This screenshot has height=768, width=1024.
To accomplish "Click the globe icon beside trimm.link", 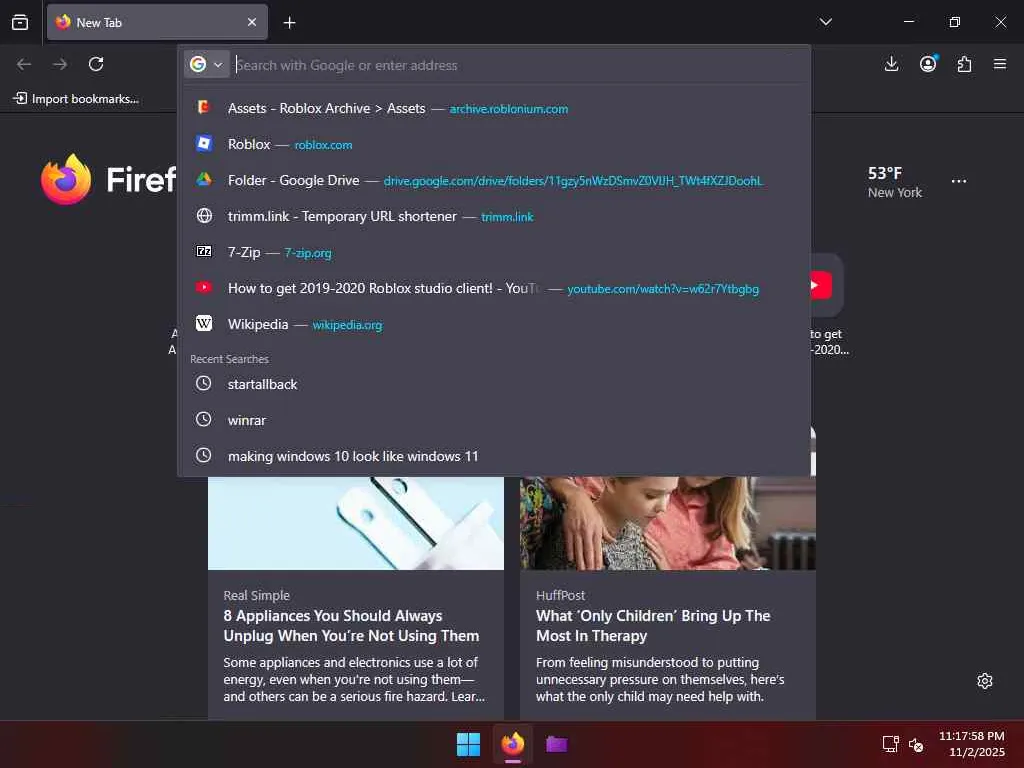I will (204, 216).
